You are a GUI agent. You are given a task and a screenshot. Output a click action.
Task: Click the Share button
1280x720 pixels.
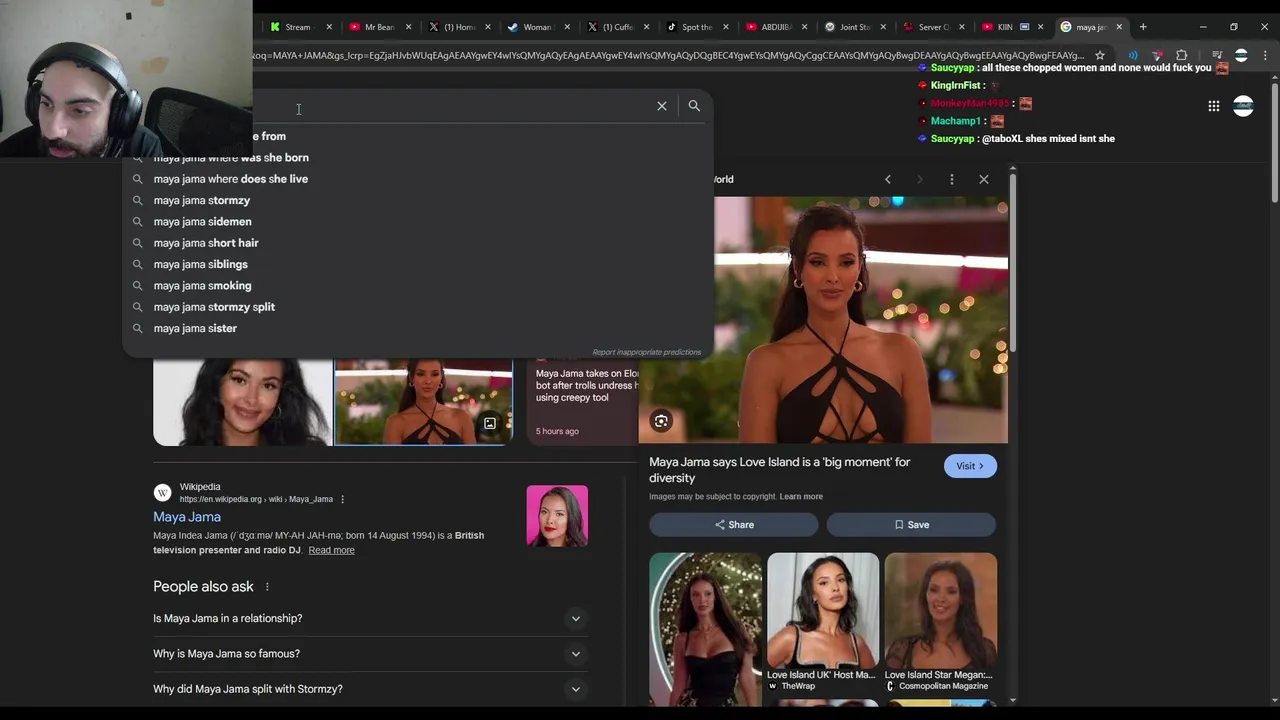(734, 525)
